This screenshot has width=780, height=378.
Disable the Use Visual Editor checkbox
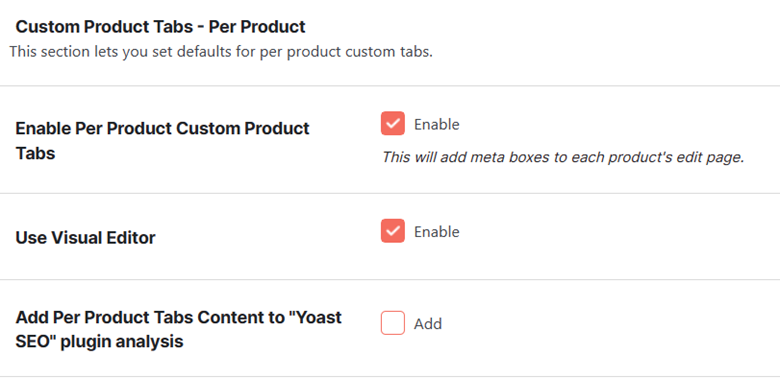click(392, 231)
